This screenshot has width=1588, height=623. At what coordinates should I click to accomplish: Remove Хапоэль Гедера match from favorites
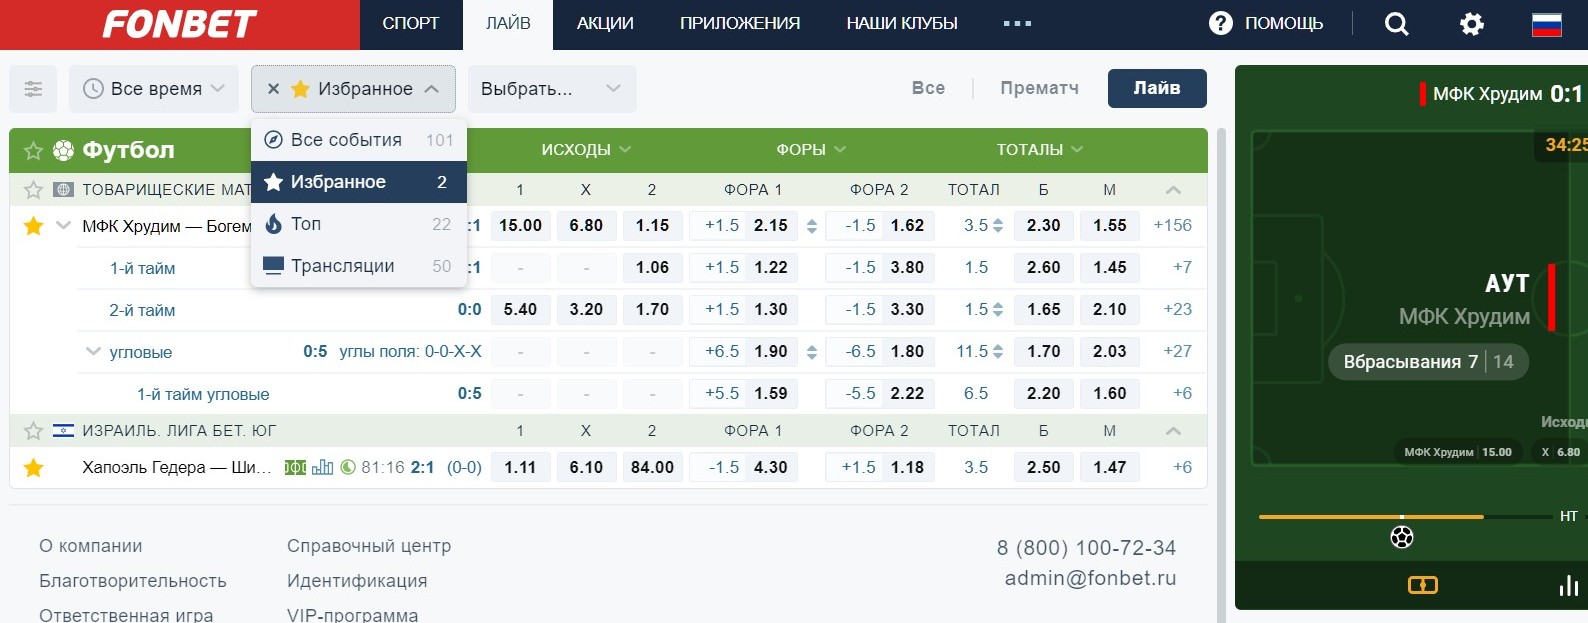click(33, 467)
